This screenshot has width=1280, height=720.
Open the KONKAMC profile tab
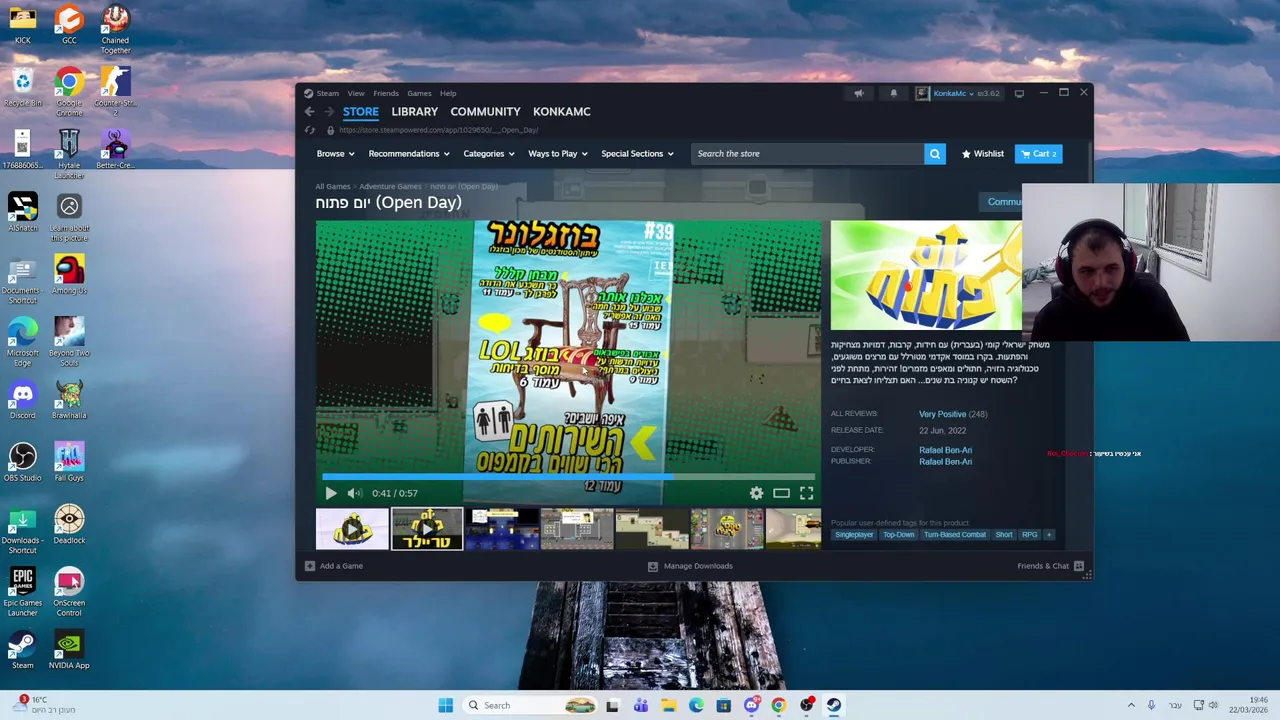pyautogui.click(x=561, y=112)
